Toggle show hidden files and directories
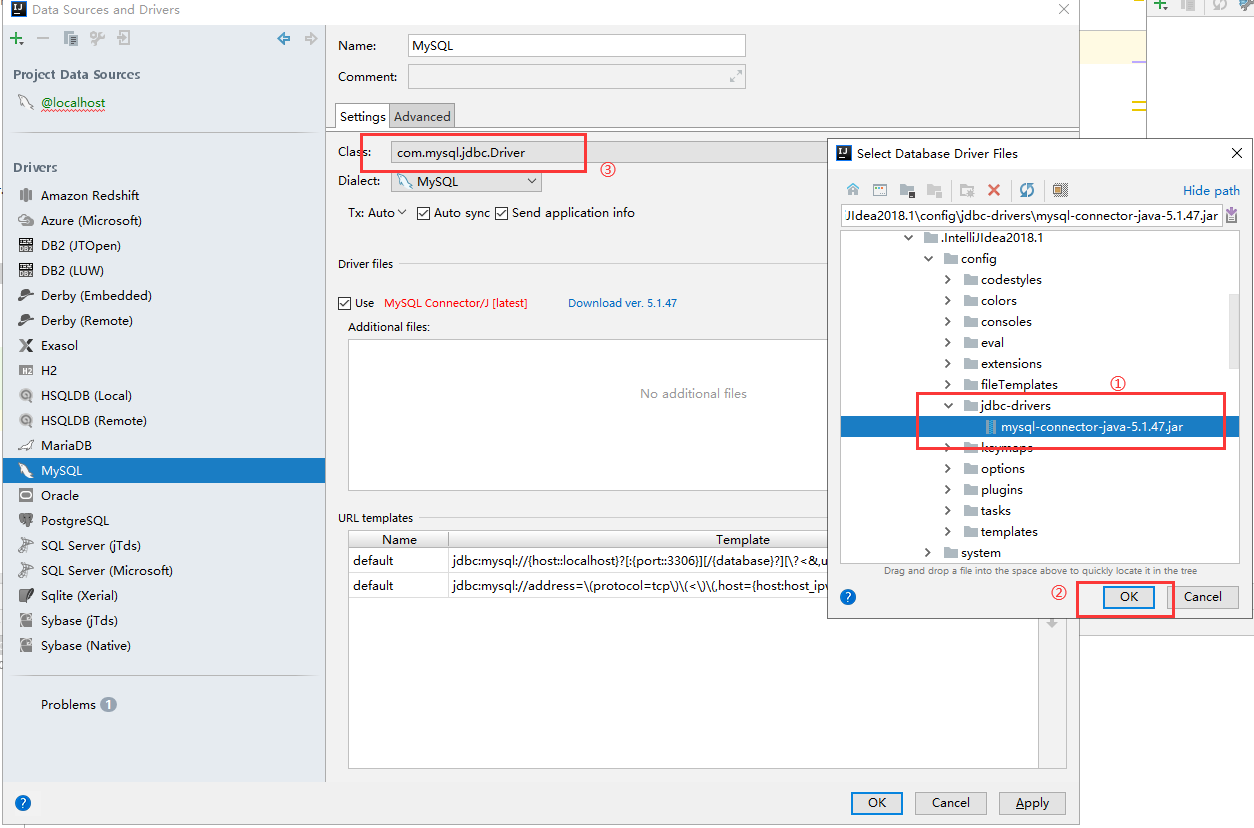 (1061, 190)
